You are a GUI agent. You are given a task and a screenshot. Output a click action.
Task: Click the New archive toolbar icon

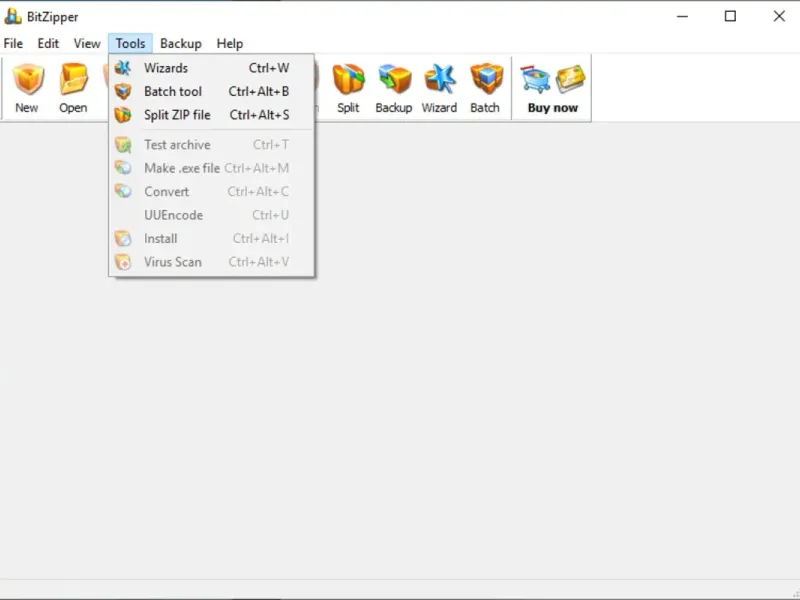[28, 79]
